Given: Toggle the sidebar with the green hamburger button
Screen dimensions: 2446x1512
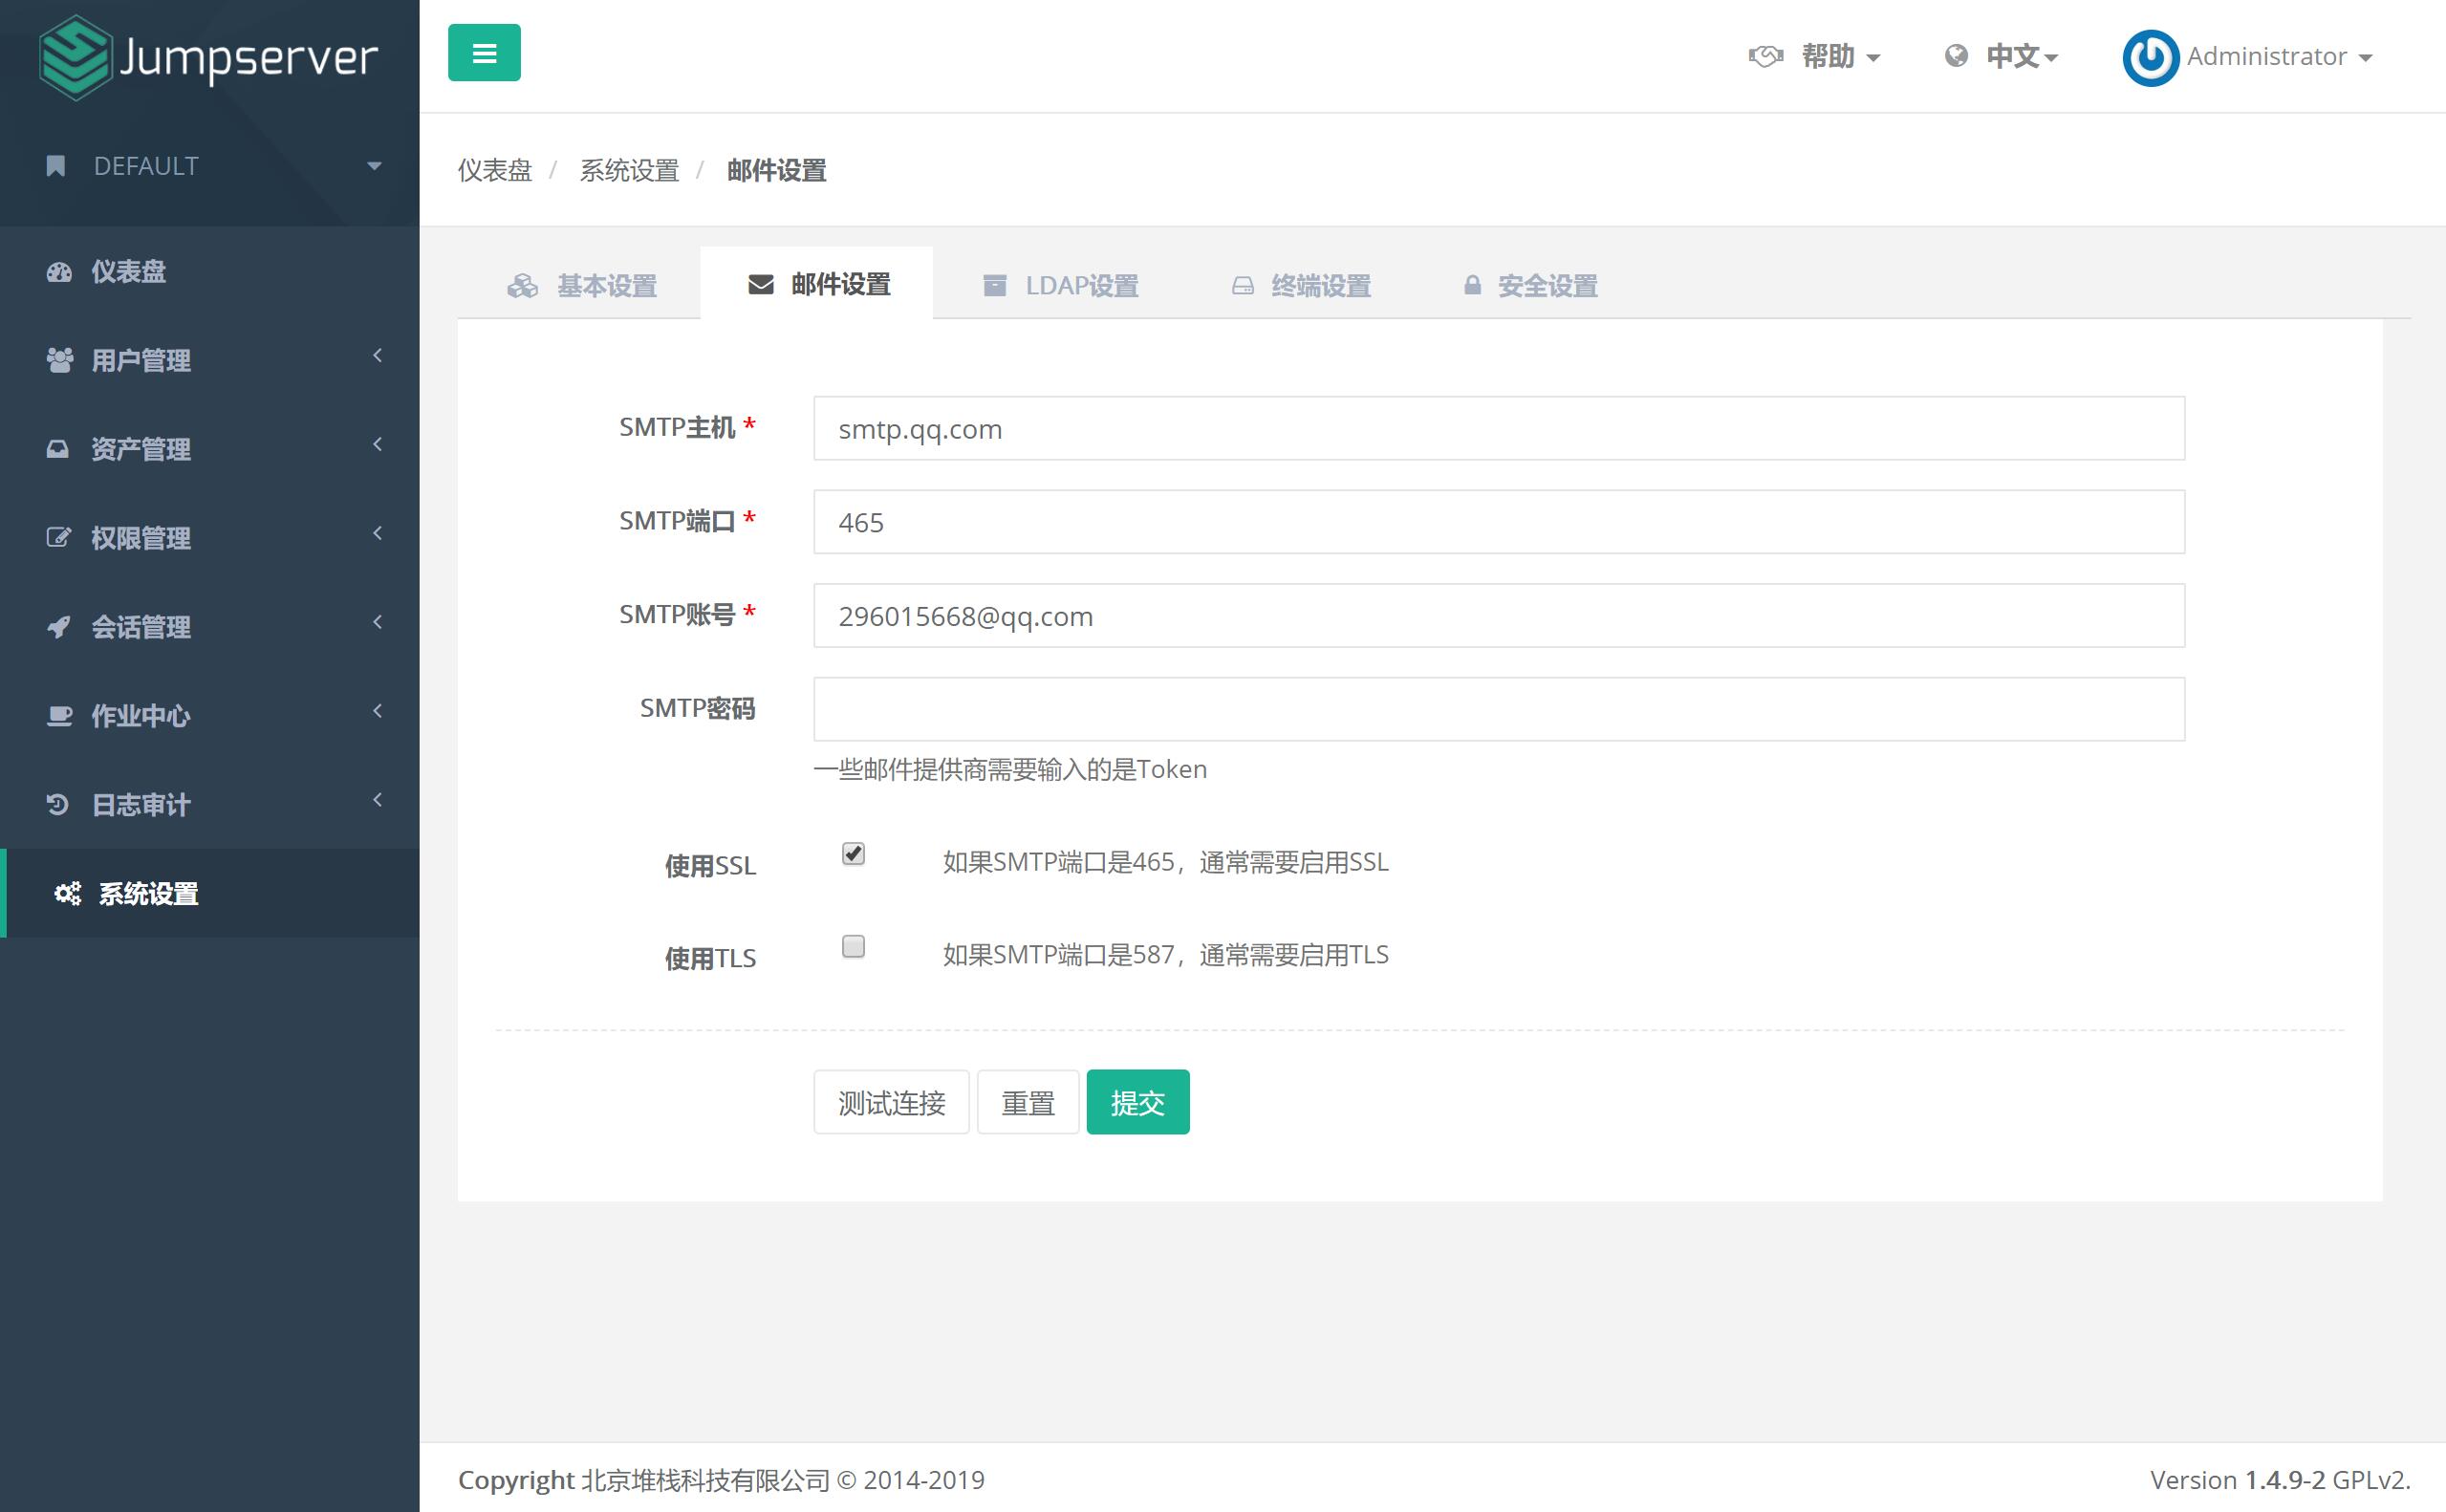Looking at the screenshot, I should pos(484,53).
